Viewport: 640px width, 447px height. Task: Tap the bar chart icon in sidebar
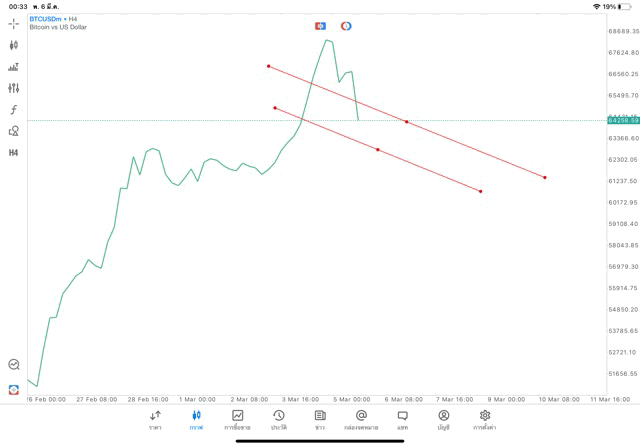(14, 67)
